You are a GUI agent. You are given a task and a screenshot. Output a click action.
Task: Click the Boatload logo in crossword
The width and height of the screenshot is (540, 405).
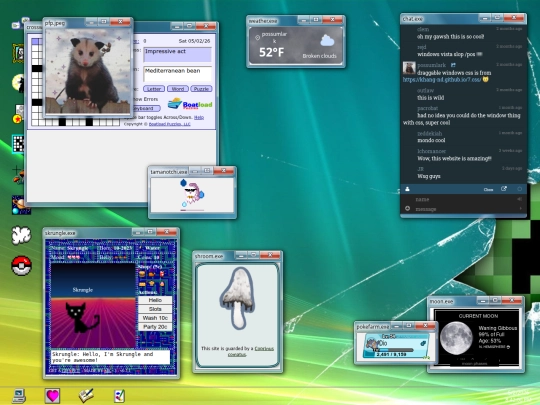(x=190, y=104)
